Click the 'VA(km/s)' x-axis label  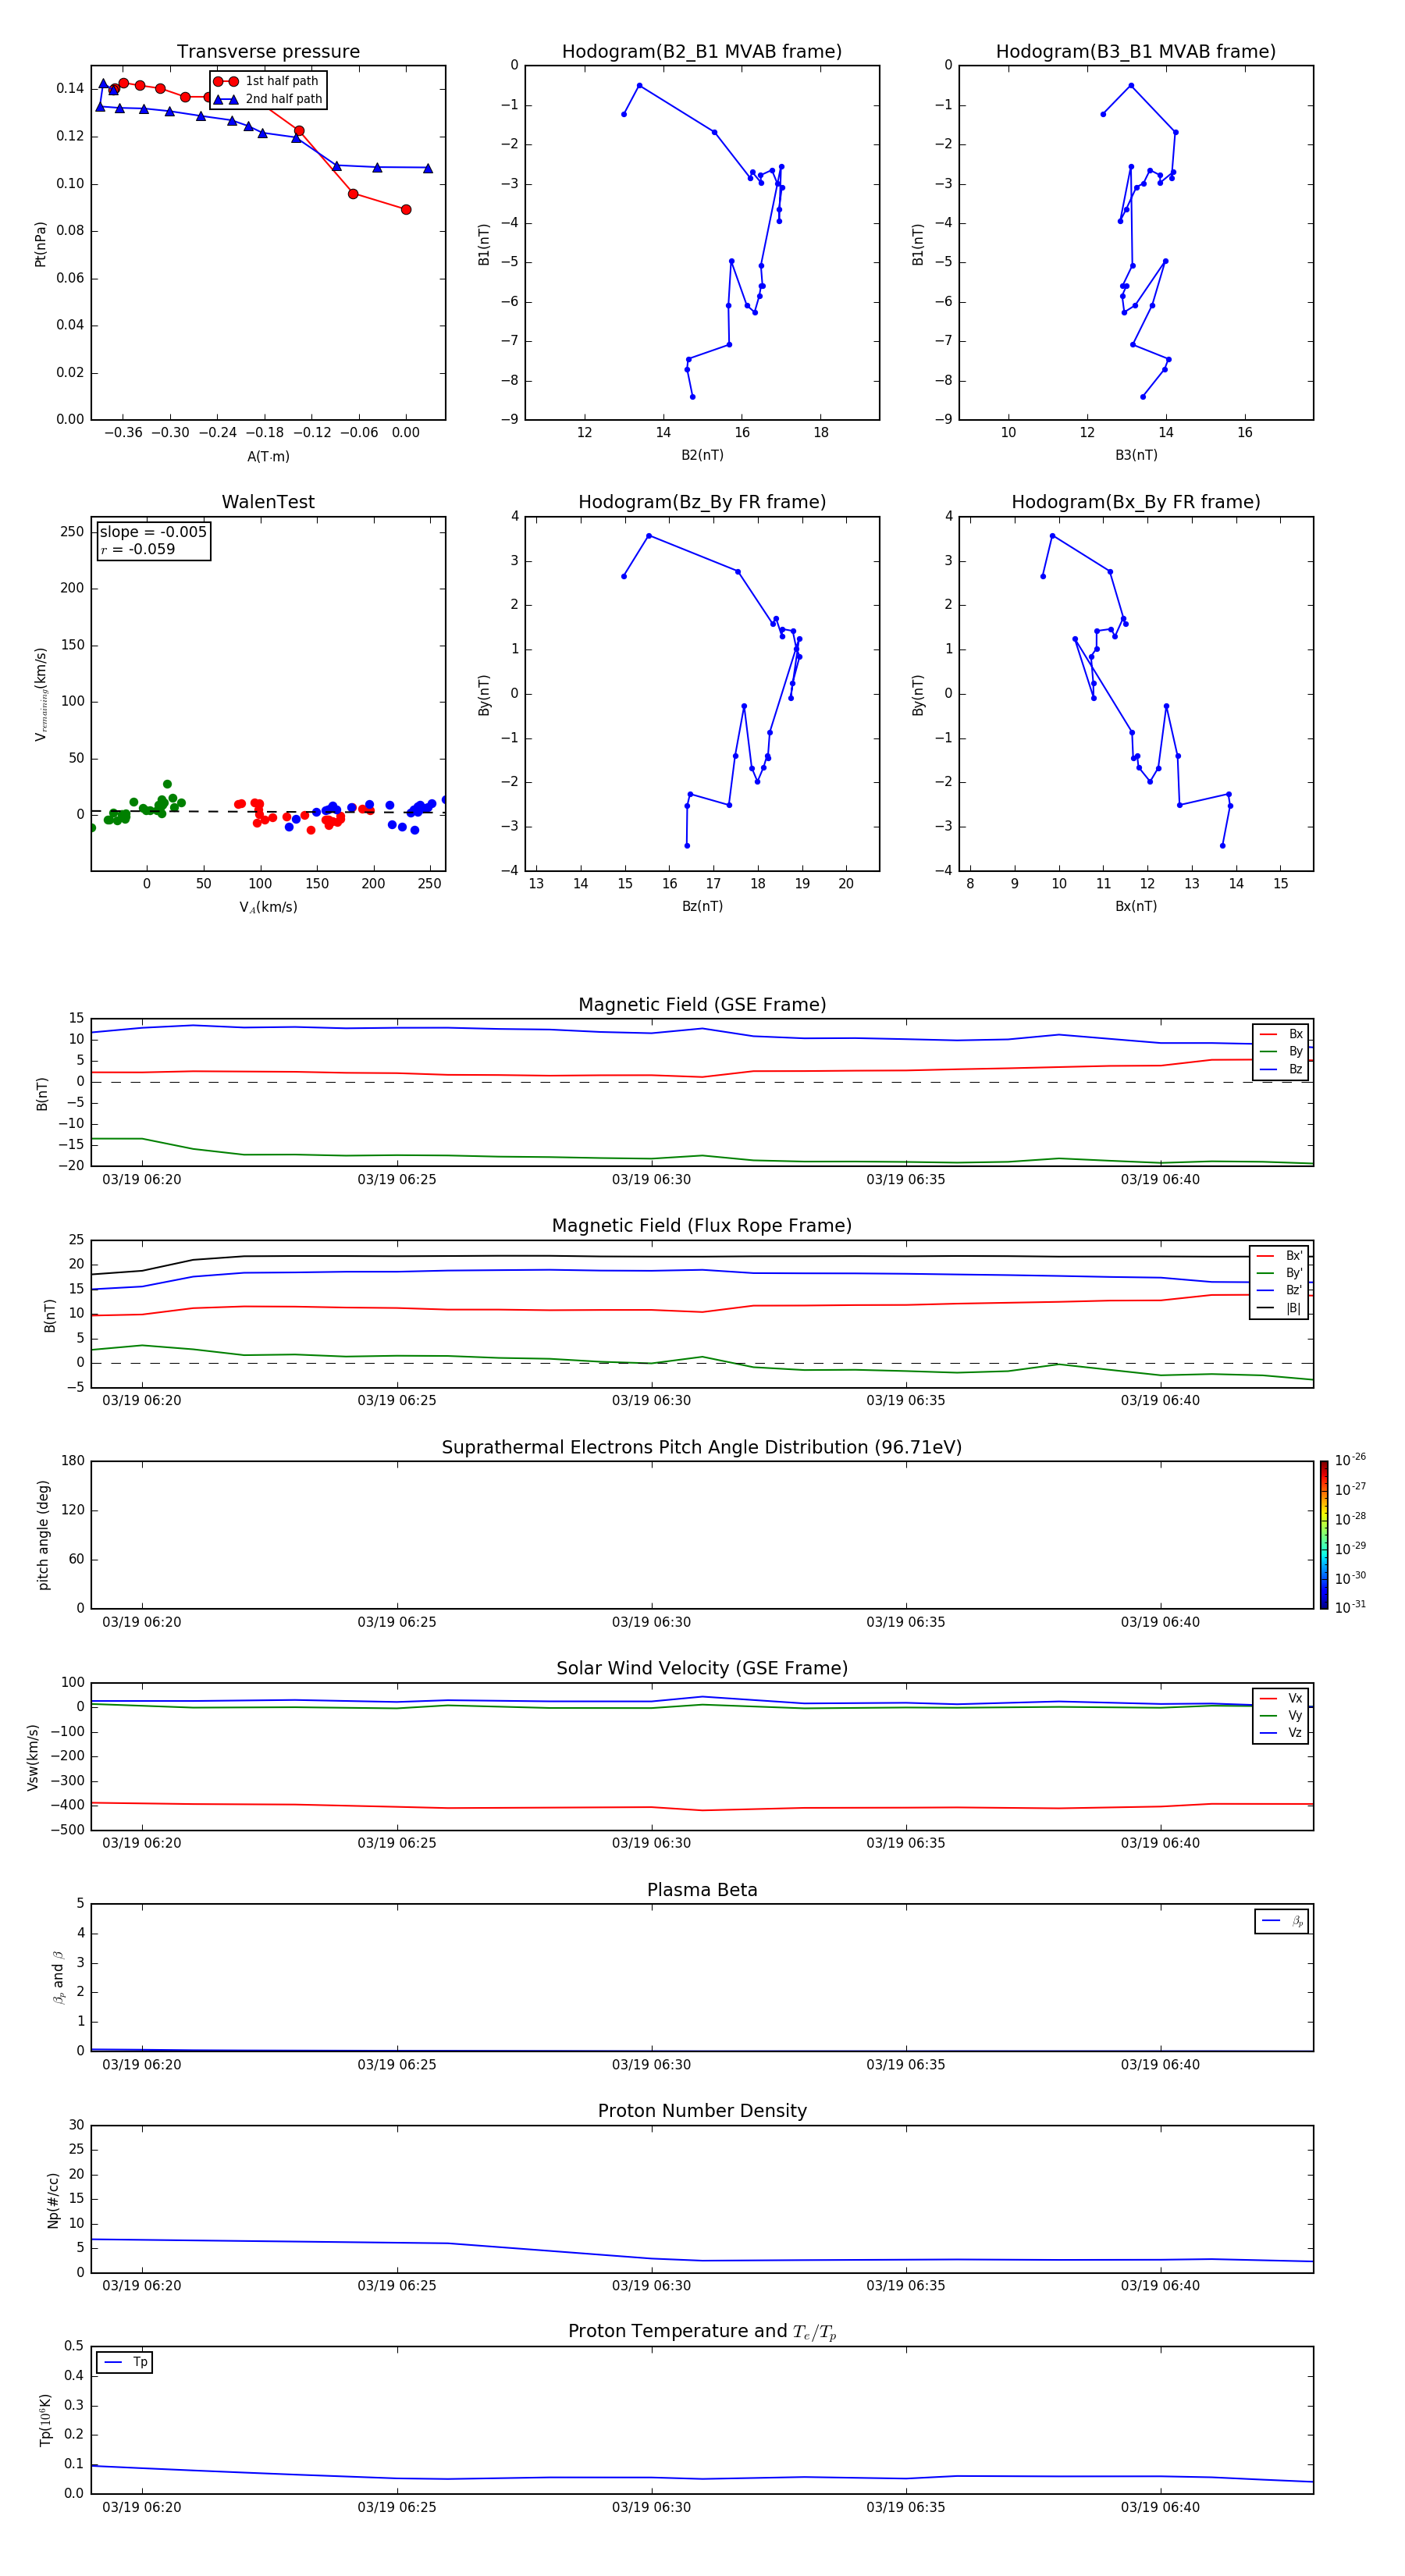(x=268, y=907)
